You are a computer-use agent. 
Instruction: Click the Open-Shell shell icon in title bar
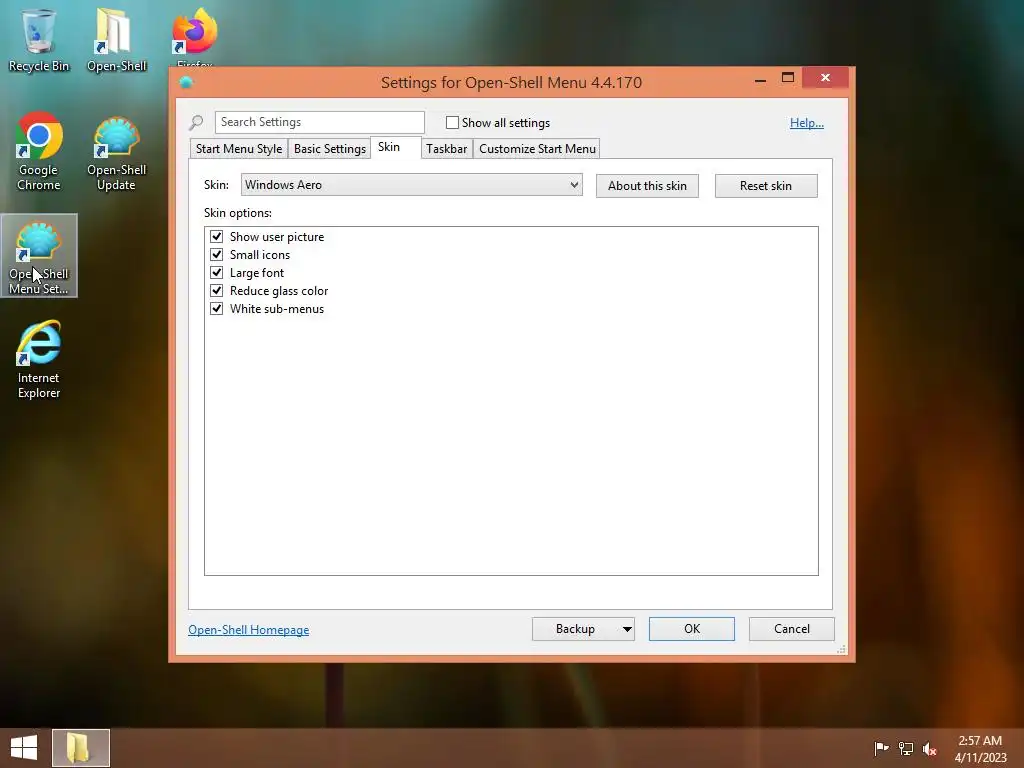(186, 82)
